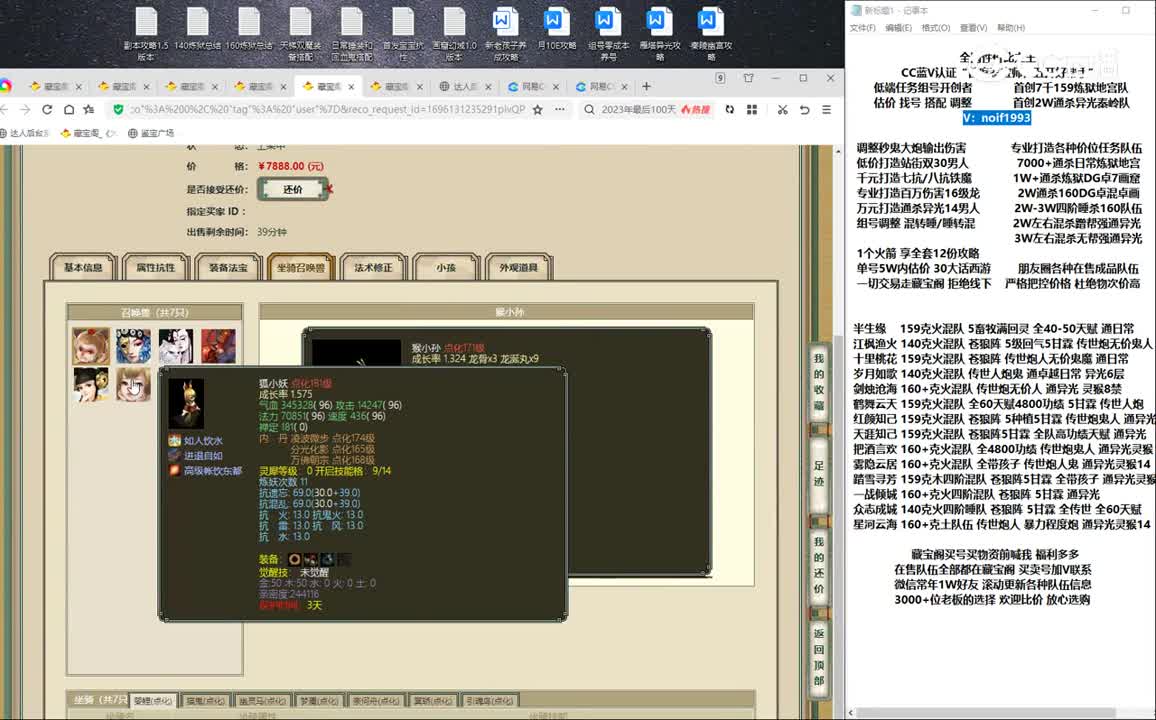The width and height of the screenshot is (1156, 720).
Task: Click highlighted text V: noif1993 in Notepad
Action: pos(997,118)
